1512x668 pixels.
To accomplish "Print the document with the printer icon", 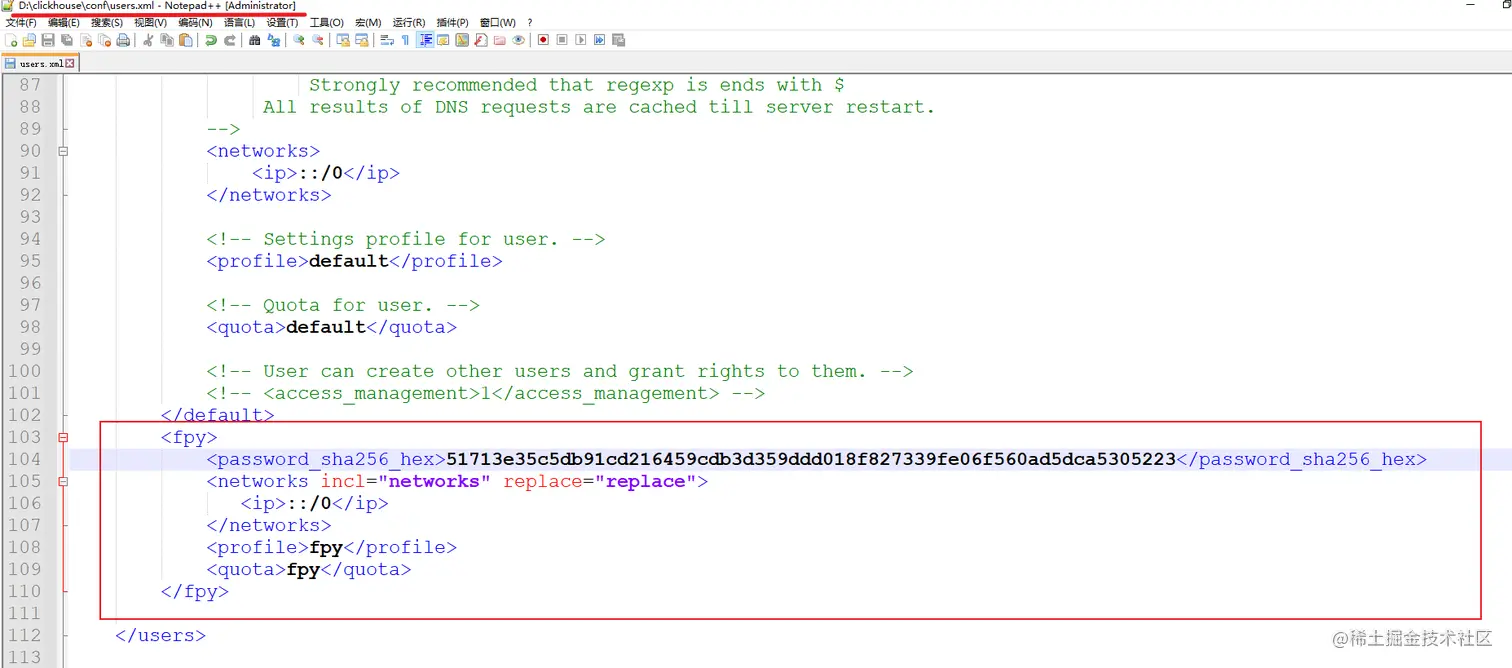I will tap(123, 40).
